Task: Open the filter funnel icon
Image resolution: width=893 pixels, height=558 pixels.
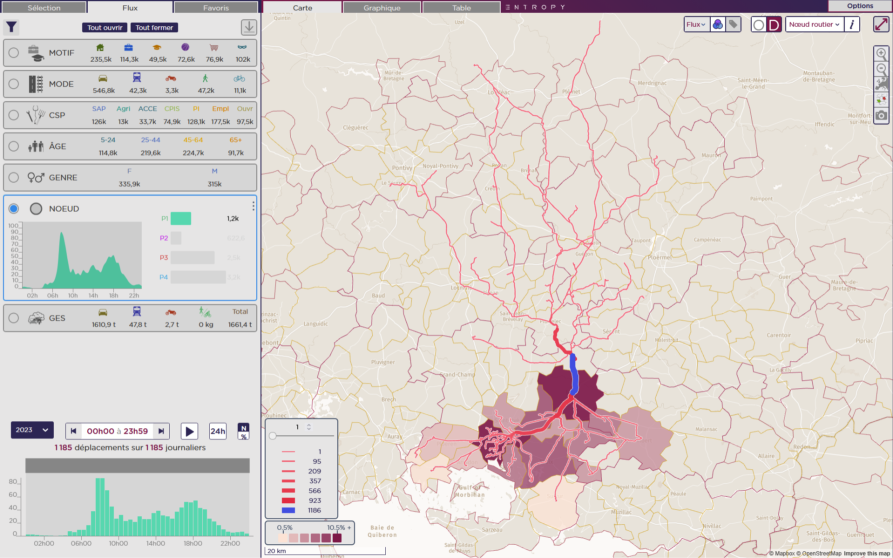Action: tap(11, 27)
